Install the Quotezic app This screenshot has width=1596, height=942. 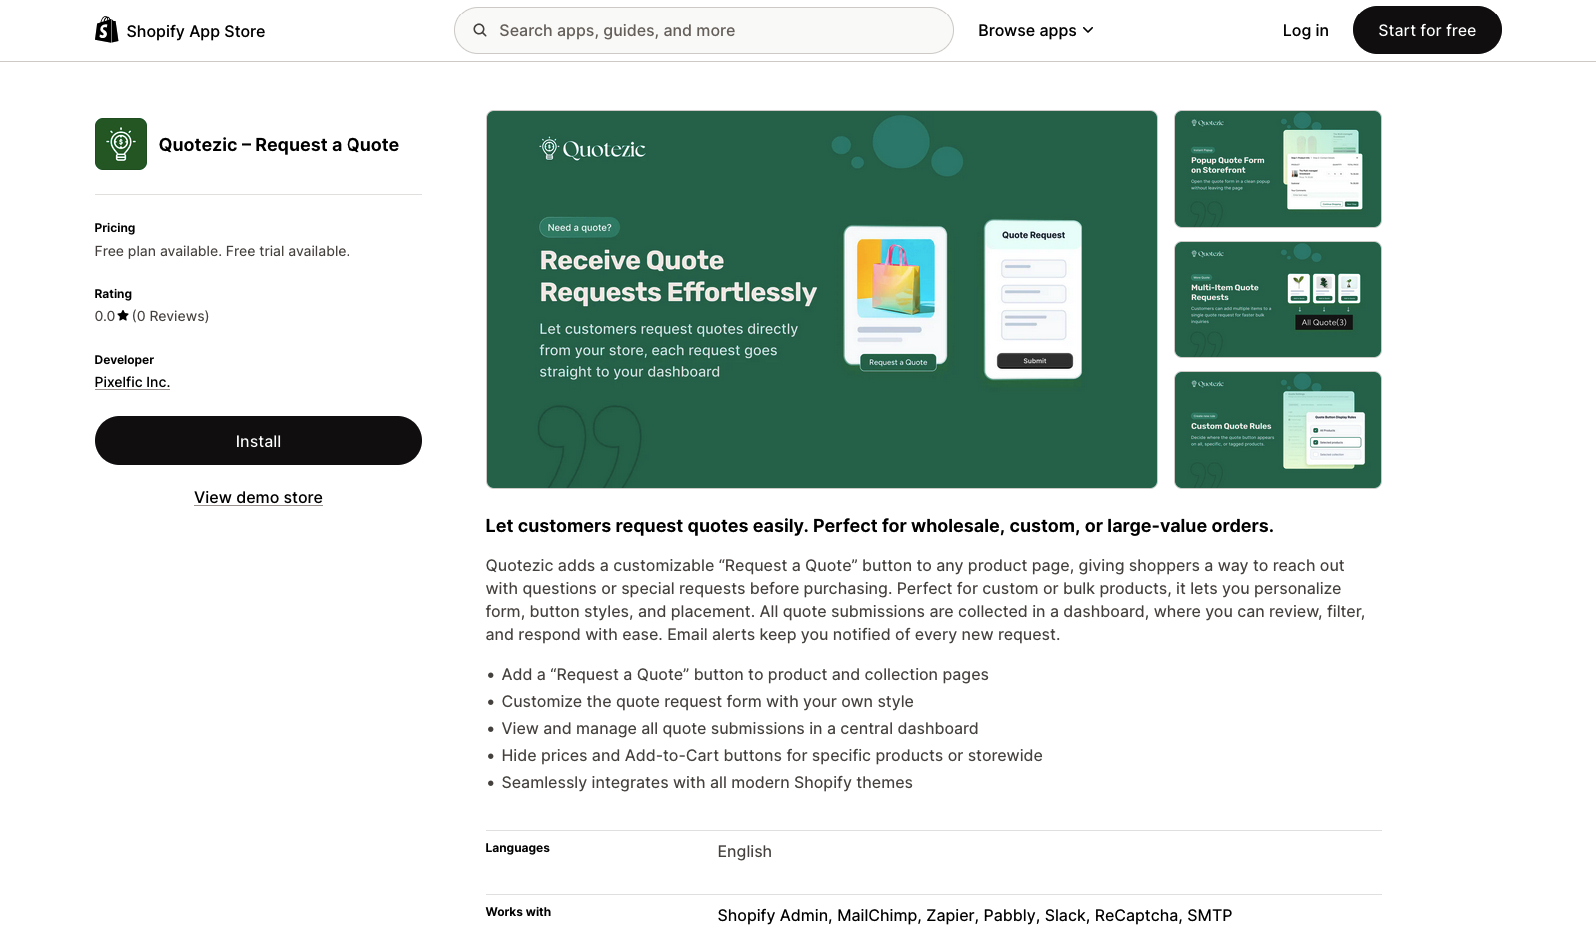(258, 441)
